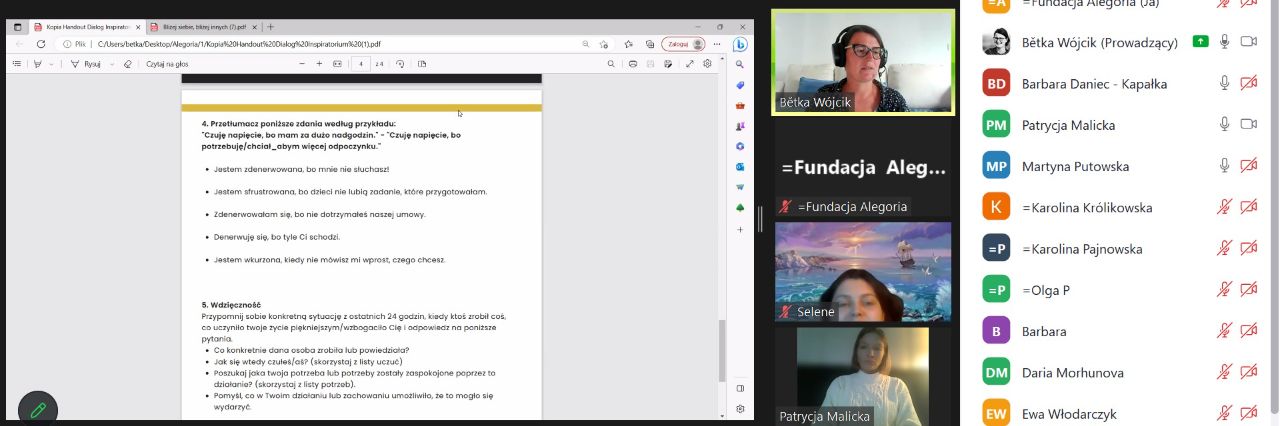Viewport: 1280px width, 426px height.
Task: Open the Outlook icon in sidebar
Action: 740,166
